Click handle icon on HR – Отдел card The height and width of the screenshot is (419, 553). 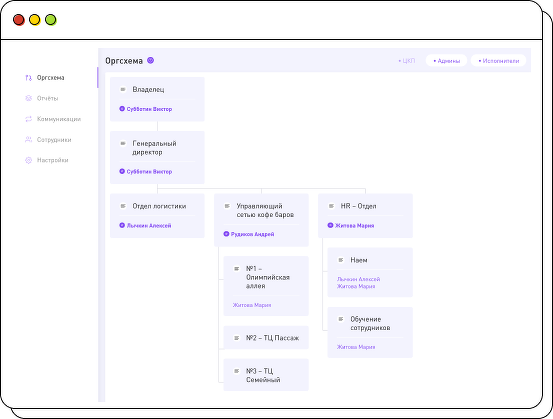[331, 206]
